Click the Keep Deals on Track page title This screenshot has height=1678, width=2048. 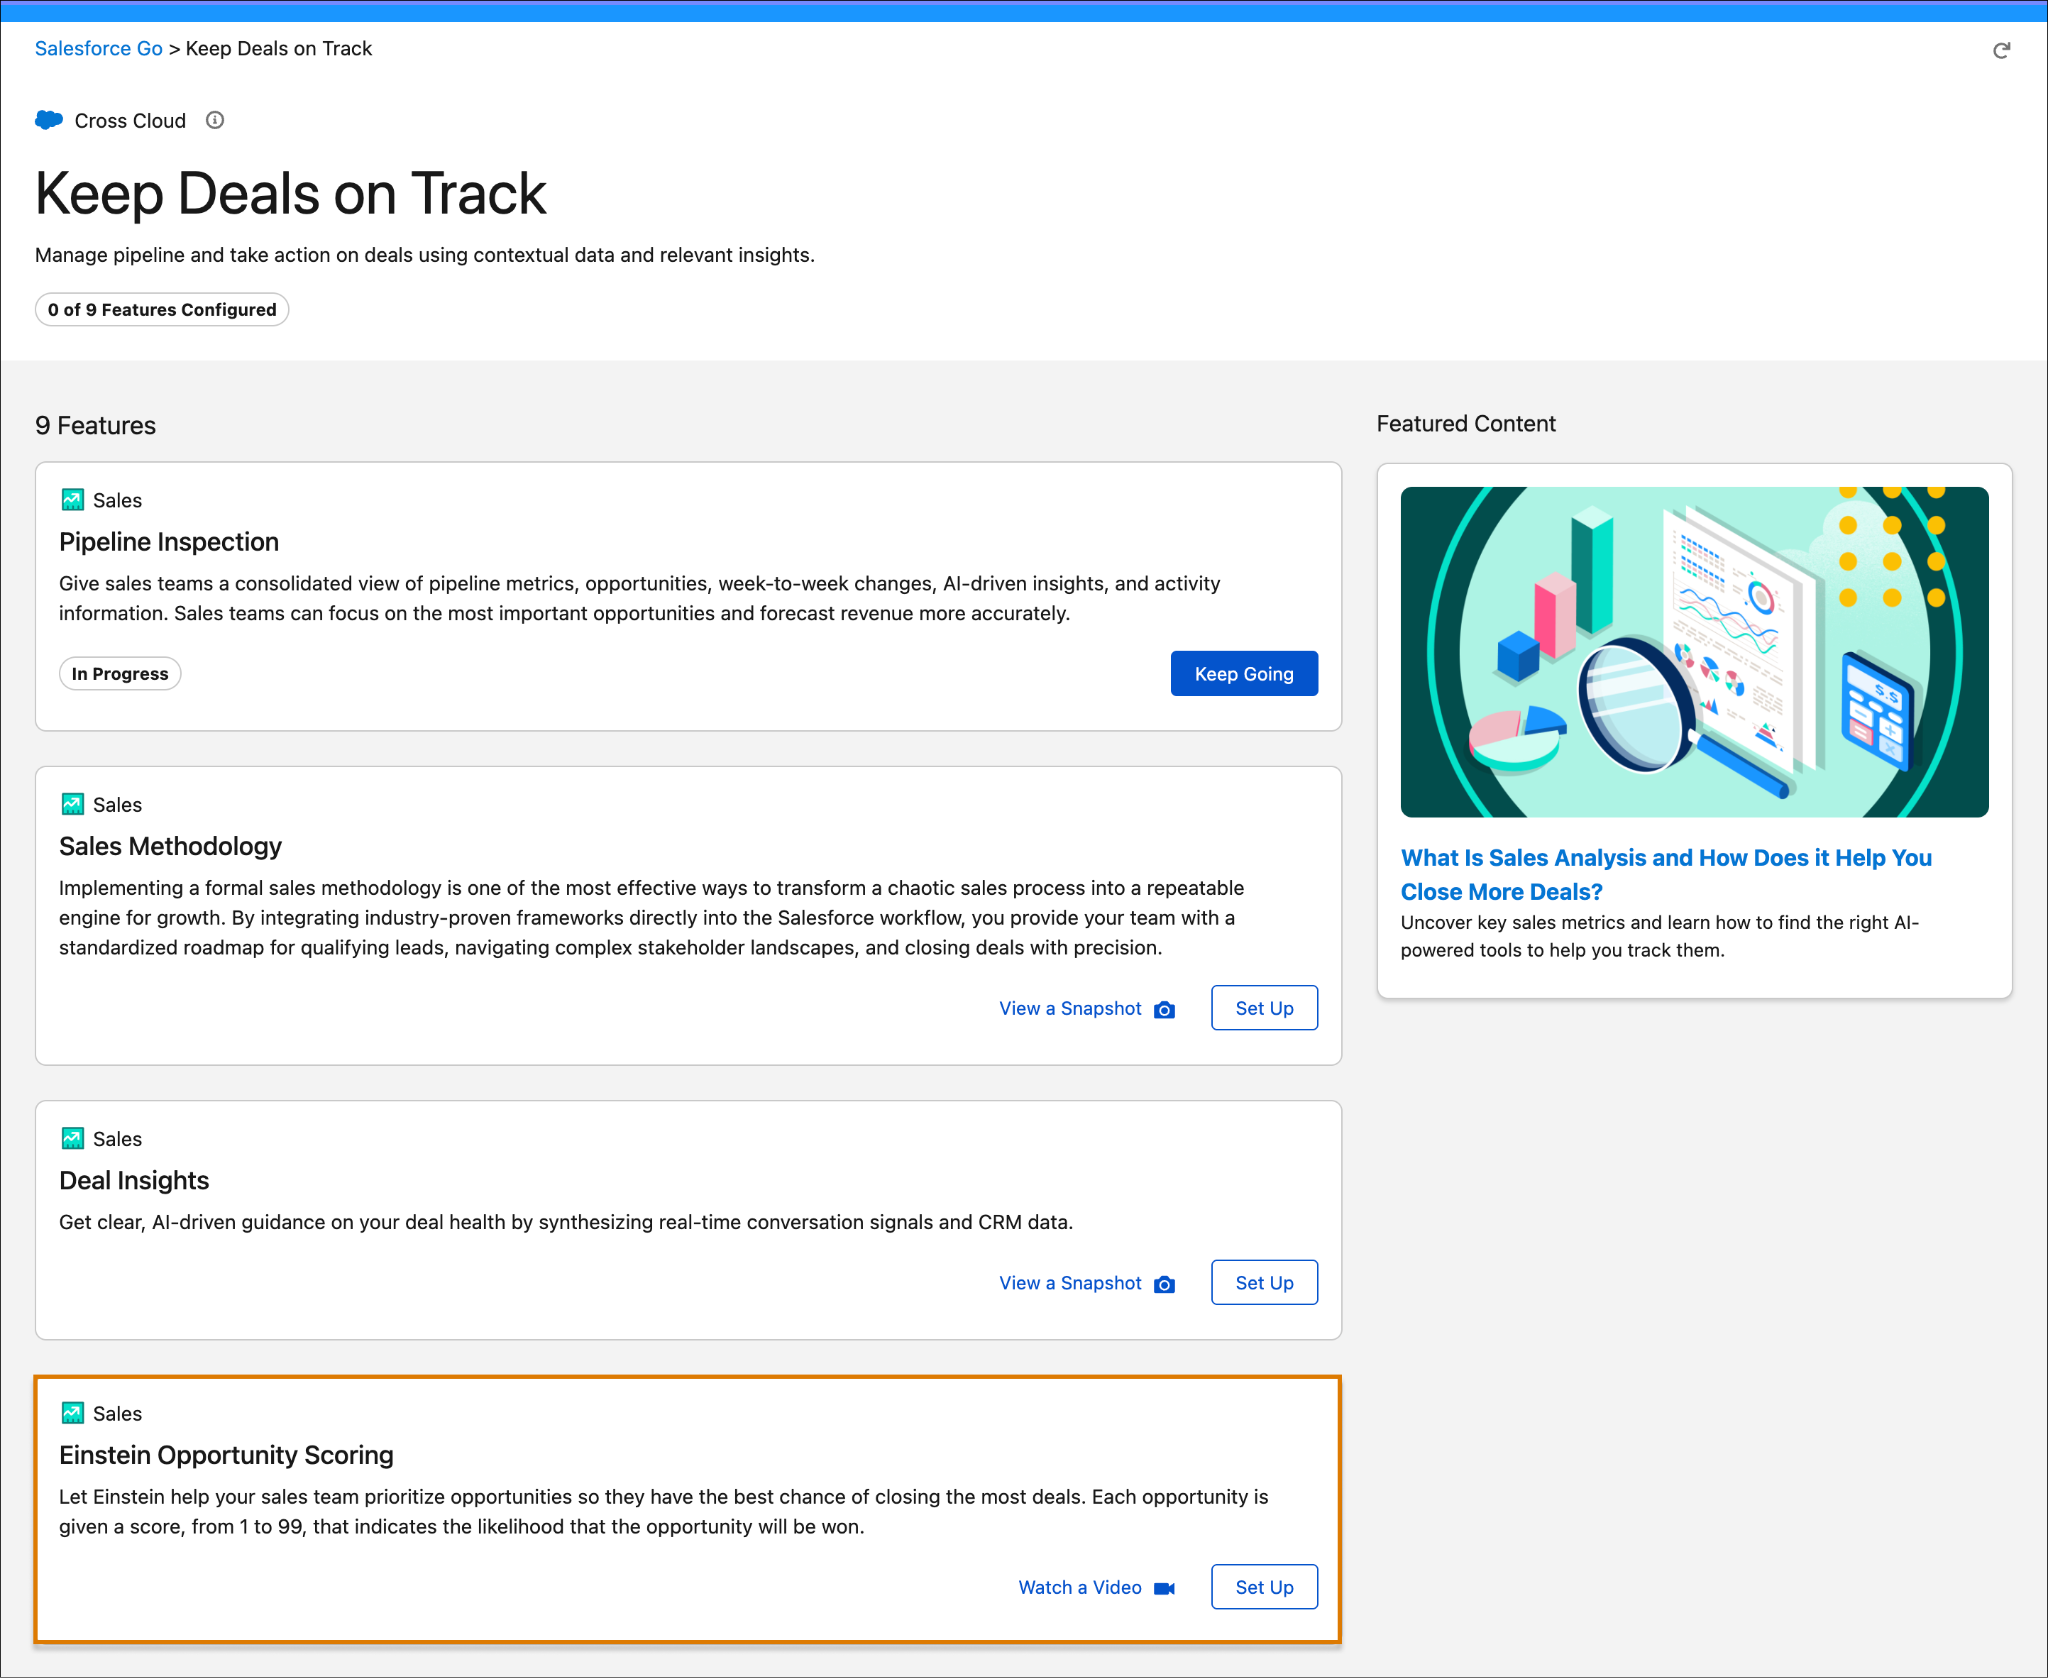291,193
